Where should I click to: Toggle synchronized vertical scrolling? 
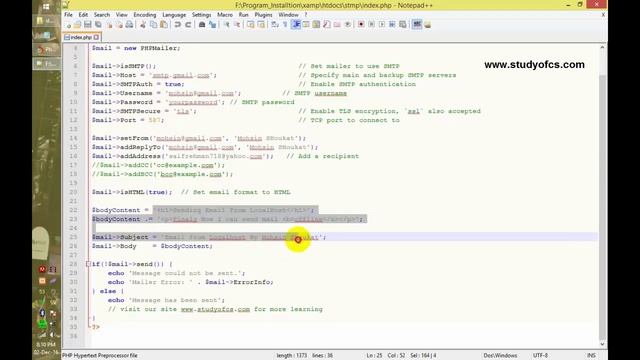[251, 25]
